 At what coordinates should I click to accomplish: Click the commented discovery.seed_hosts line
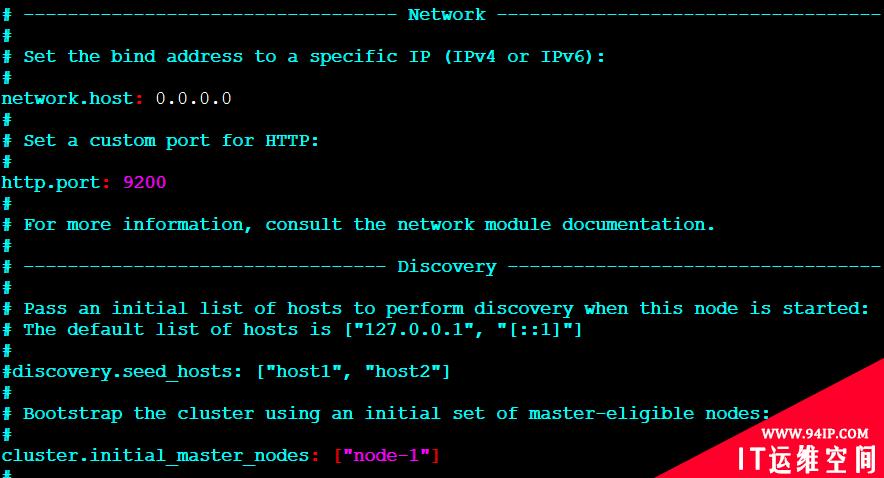[x=226, y=371]
